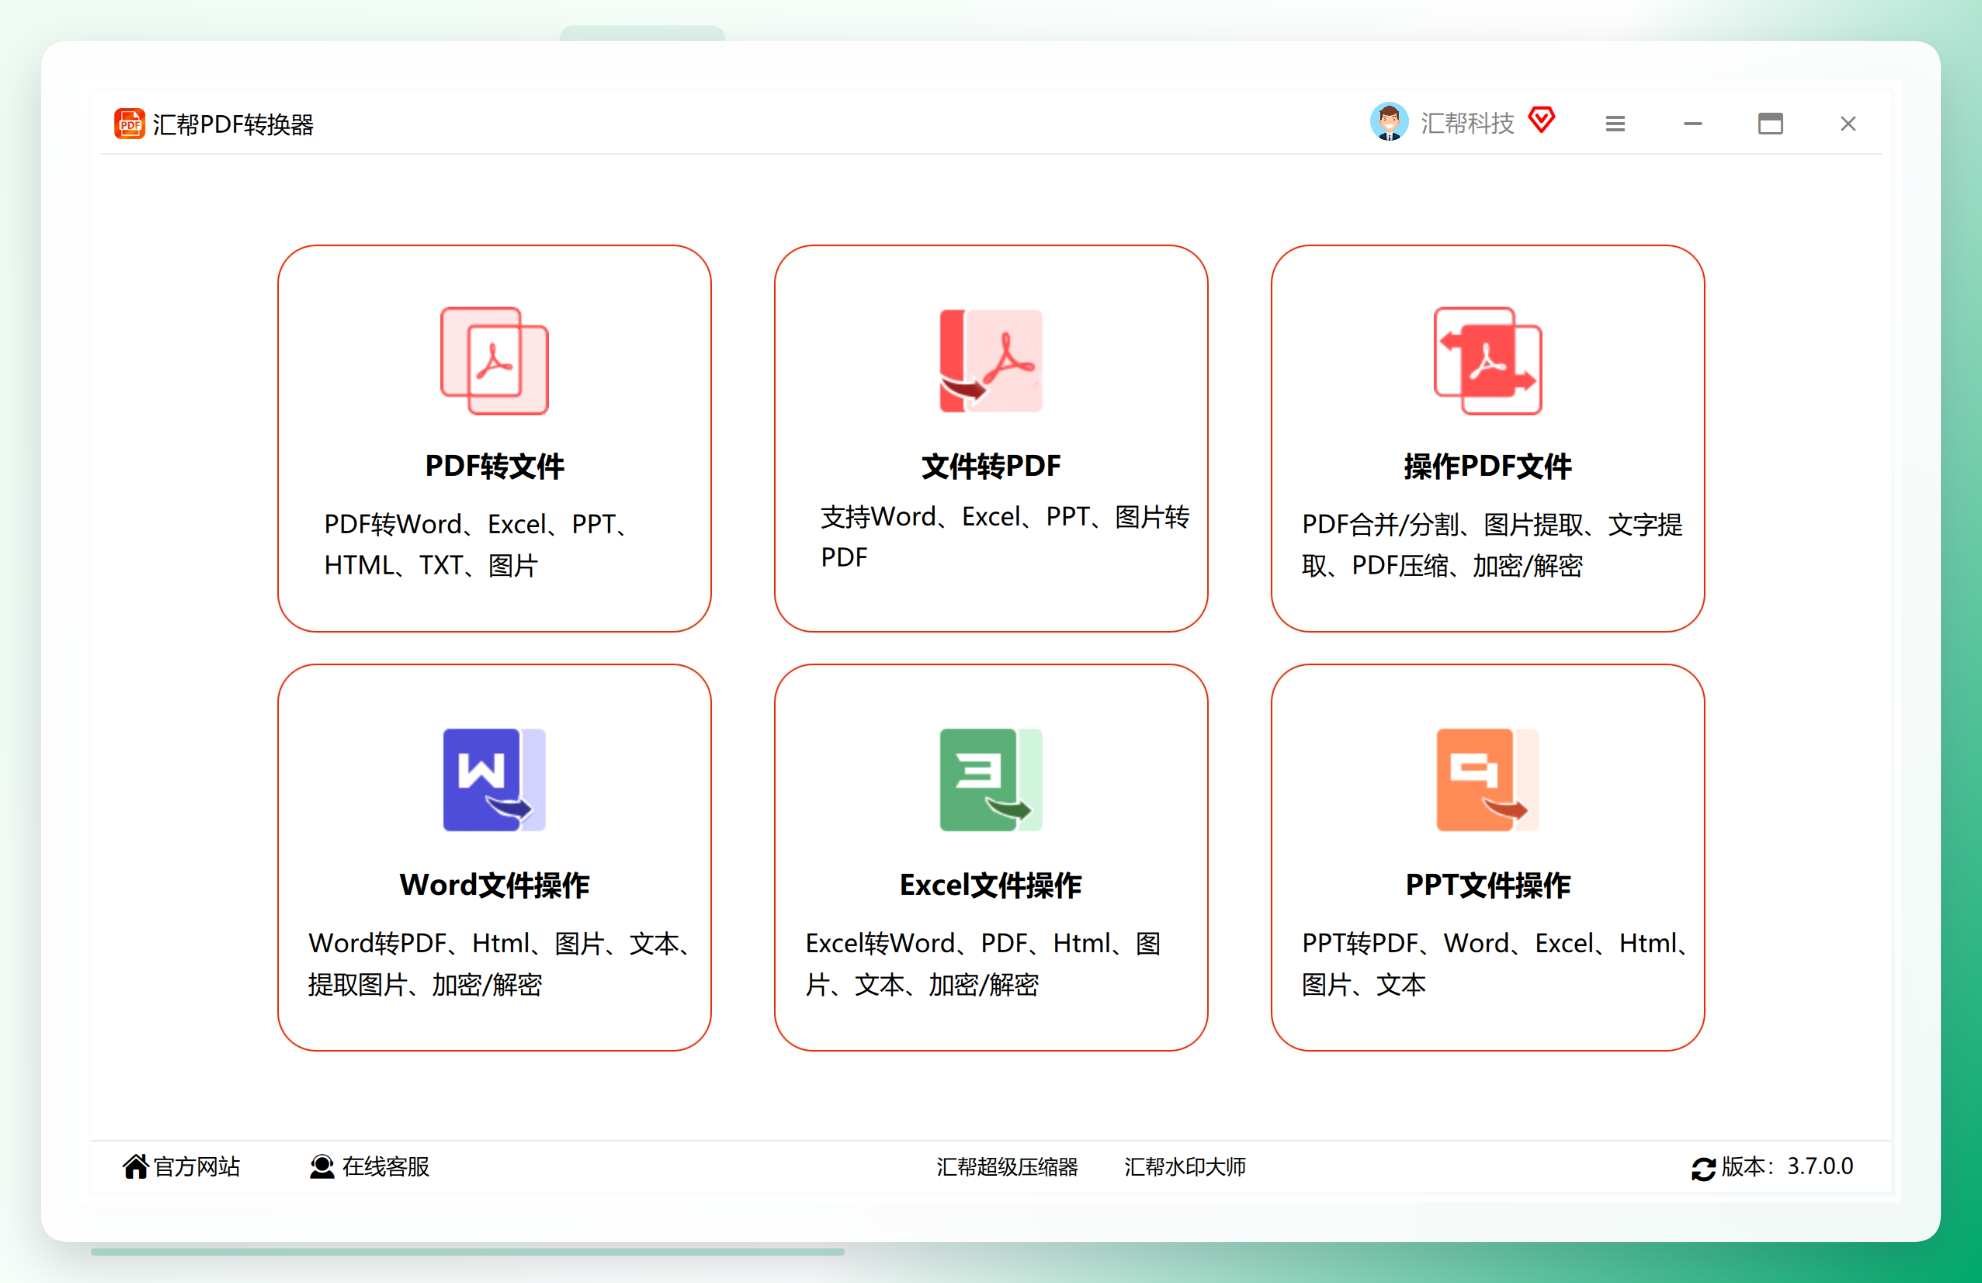Click the red VIP diamond icon

pos(1542,120)
